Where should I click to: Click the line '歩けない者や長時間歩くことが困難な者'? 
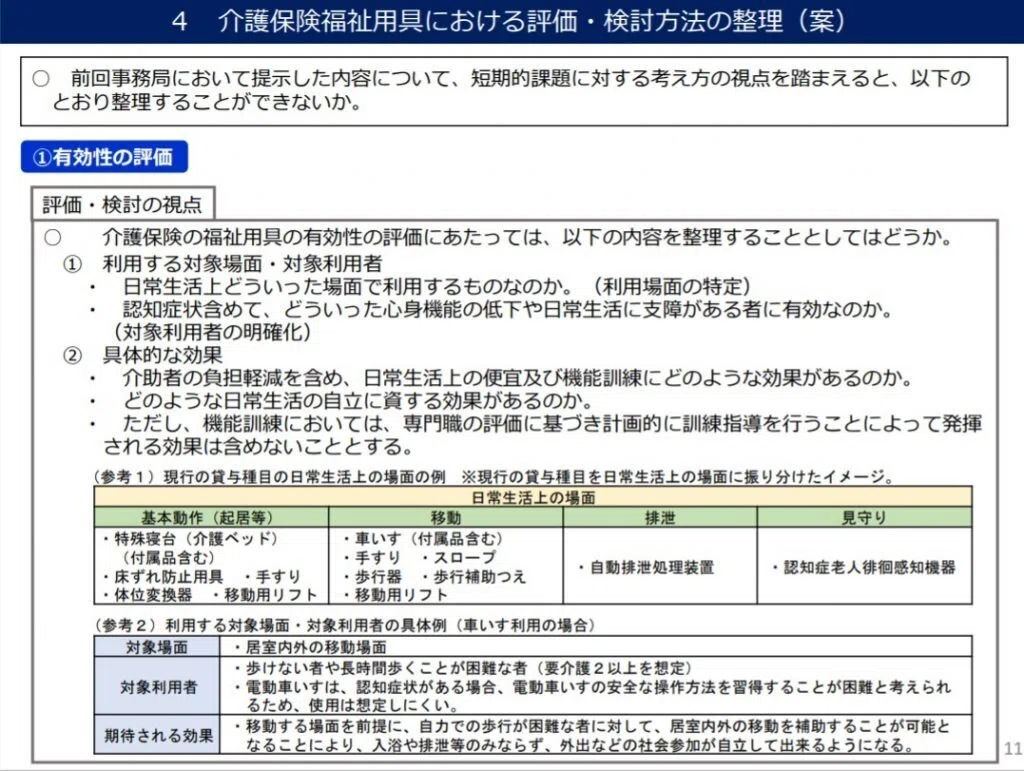coord(385,668)
